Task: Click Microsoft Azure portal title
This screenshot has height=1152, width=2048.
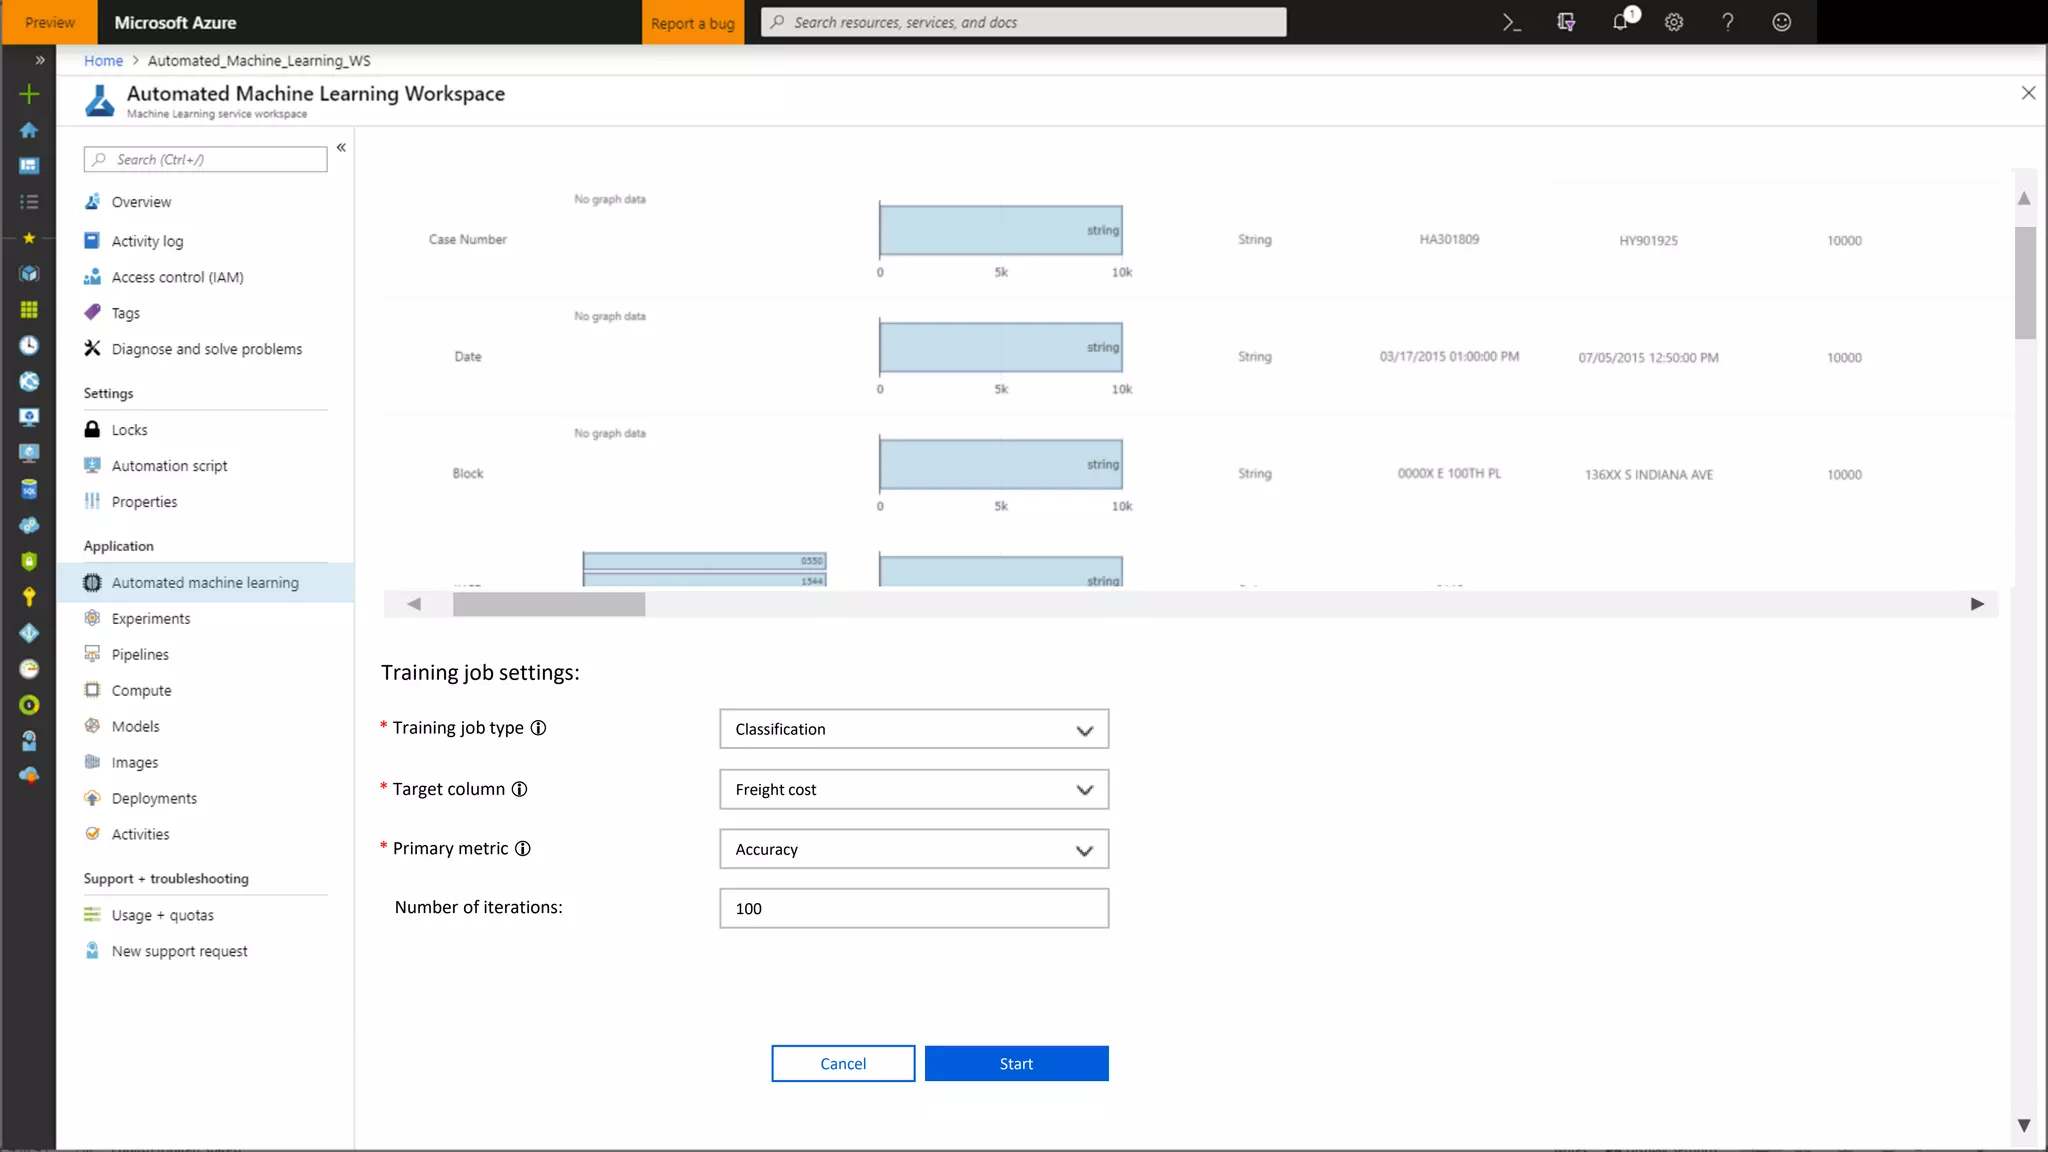Action: [x=175, y=22]
